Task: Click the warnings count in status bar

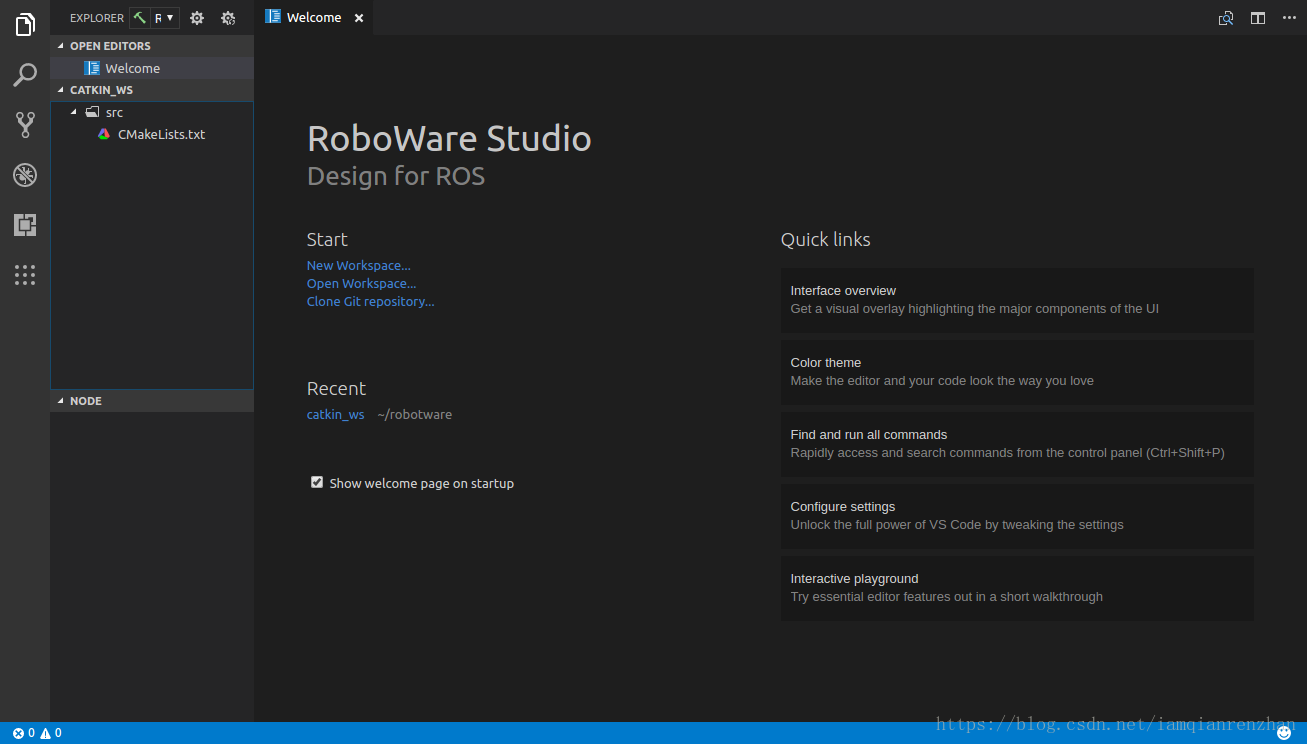Action: click(x=51, y=733)
